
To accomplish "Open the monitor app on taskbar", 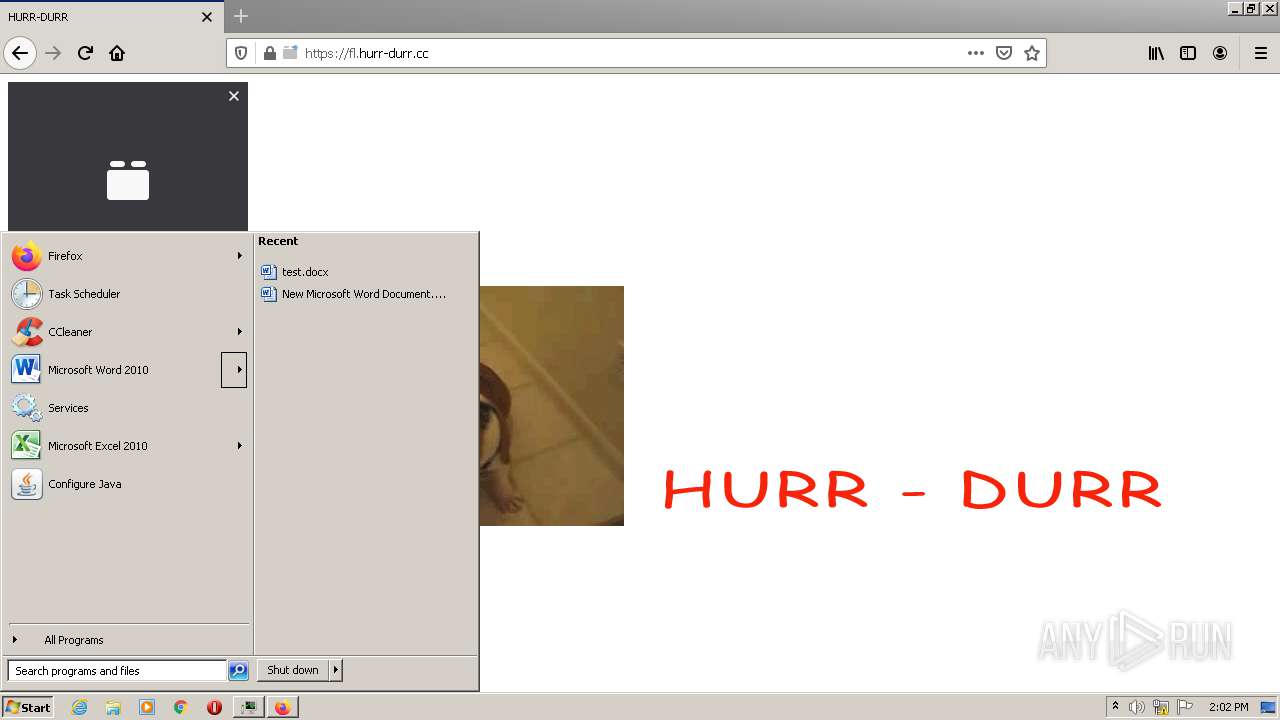I will (248, 707).
